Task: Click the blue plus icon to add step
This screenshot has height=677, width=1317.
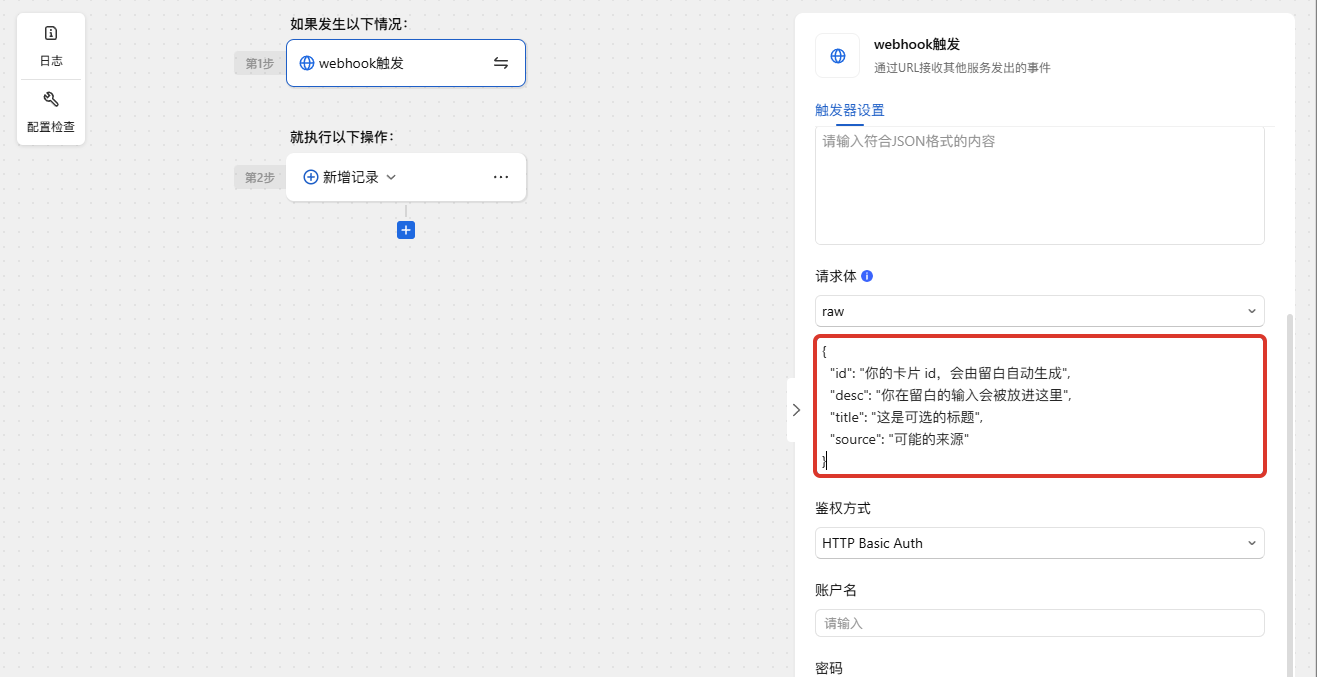Action: click(x=405, y=229)
